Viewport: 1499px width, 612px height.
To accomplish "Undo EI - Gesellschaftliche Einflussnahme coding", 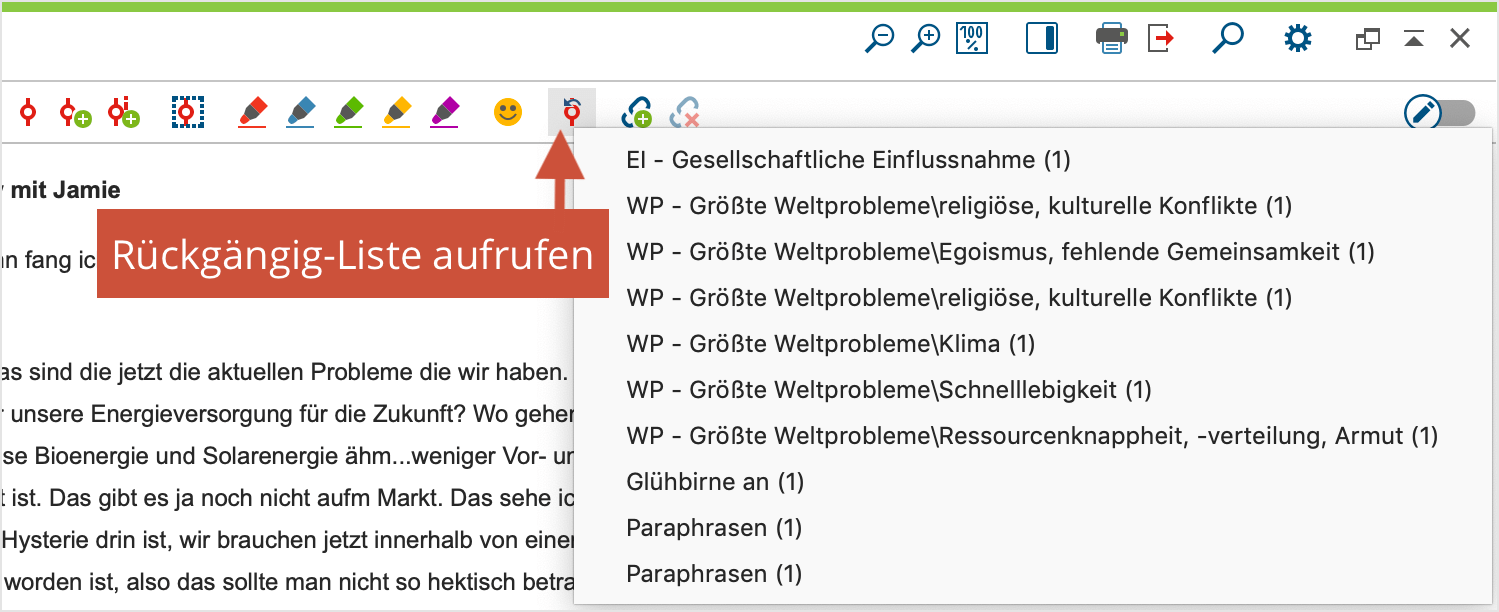I will click(x=1034, y=160).
